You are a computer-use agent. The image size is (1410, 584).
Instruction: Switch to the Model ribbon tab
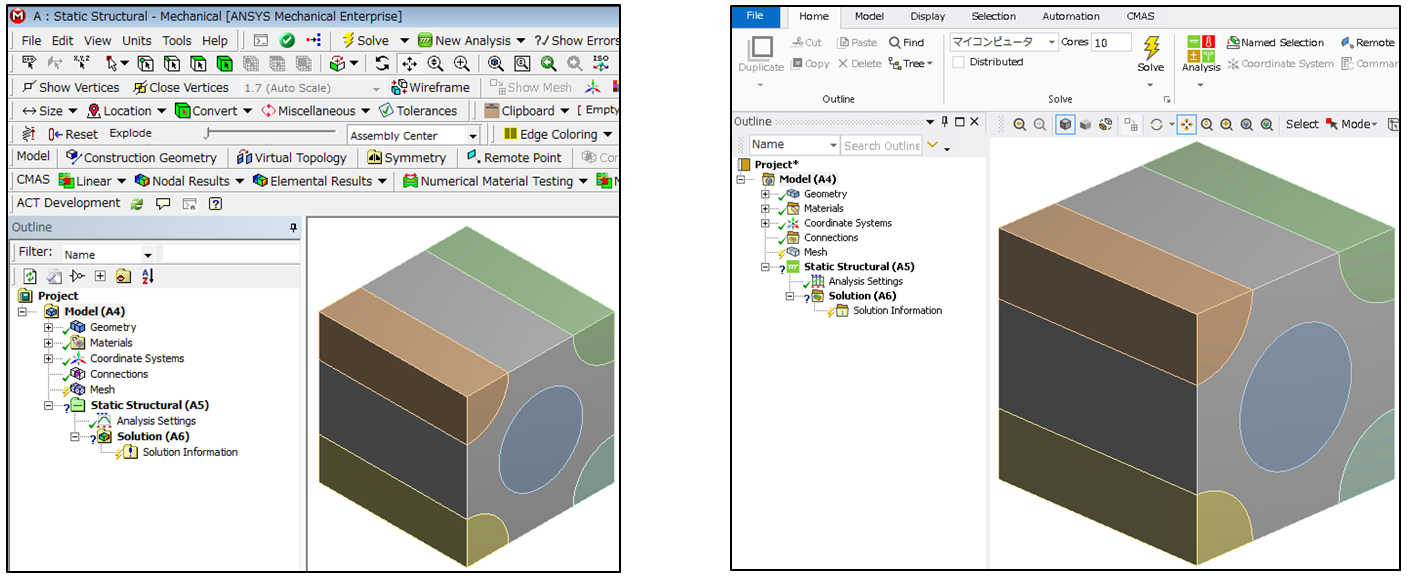[868, 16]
